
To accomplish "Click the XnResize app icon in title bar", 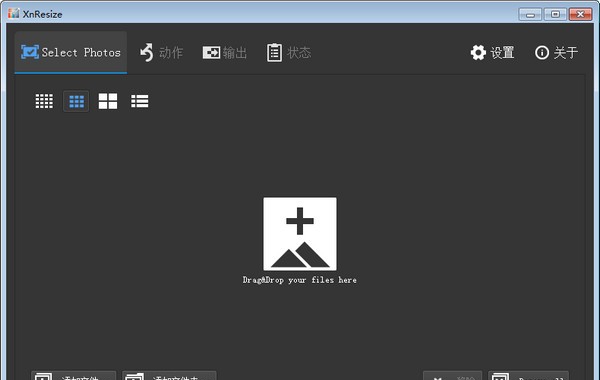I will [13, 13].
